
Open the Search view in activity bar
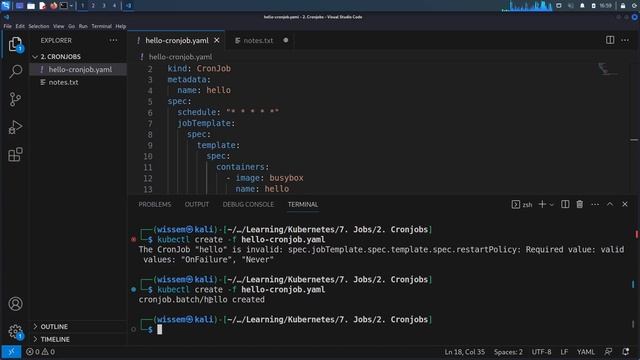(15, 71)
